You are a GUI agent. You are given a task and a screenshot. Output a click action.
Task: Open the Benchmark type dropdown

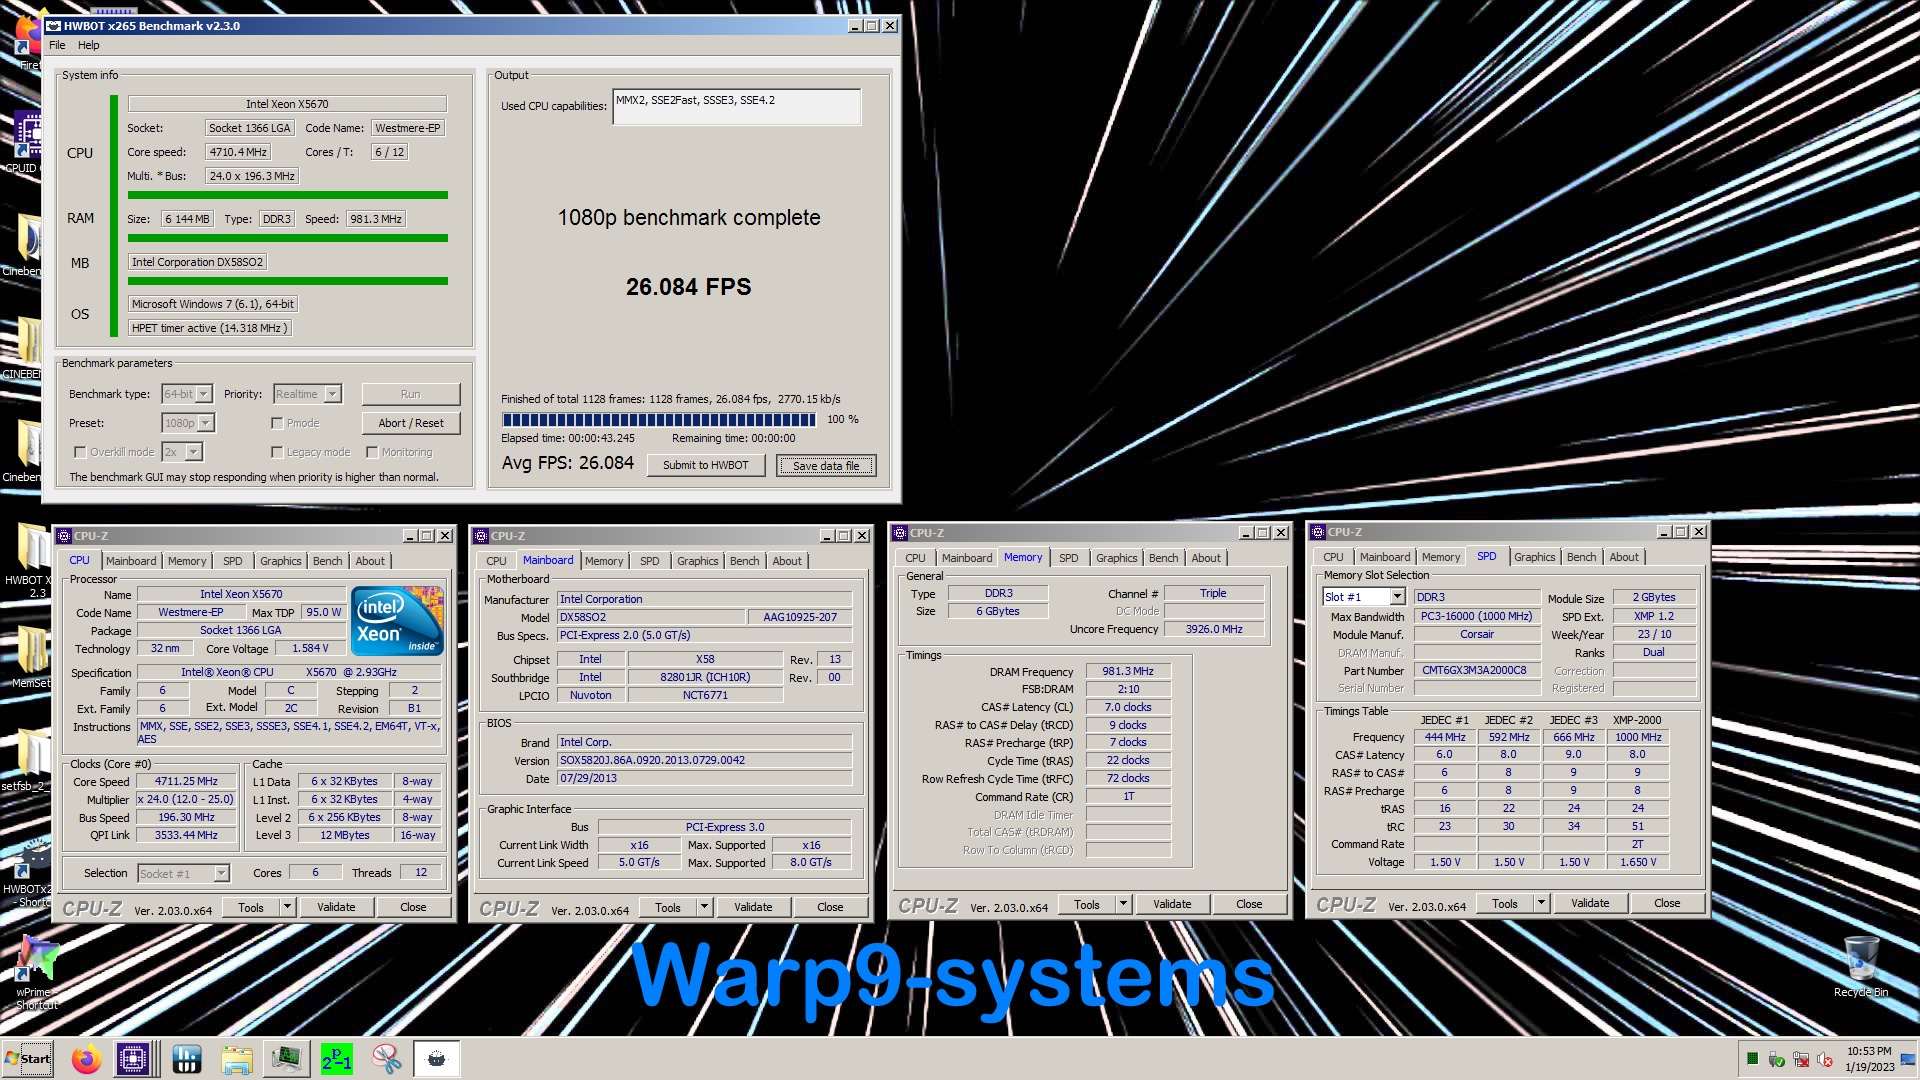point(187,394)
